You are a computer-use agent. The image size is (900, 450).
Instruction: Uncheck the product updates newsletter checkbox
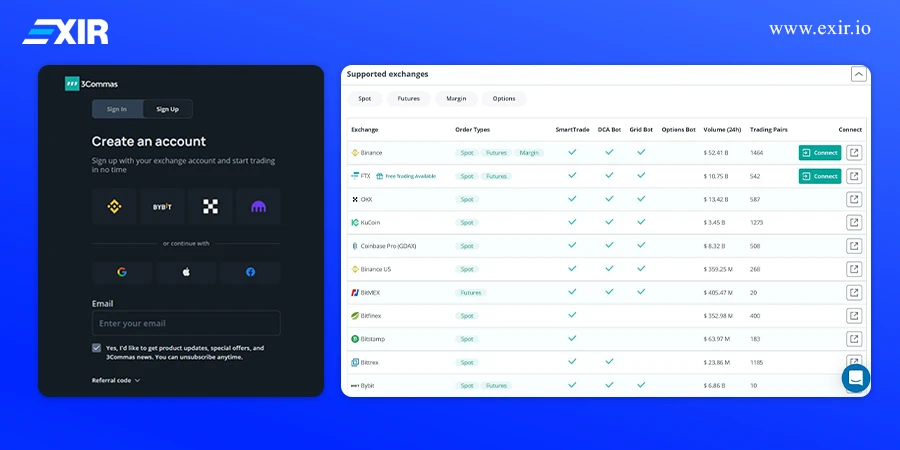point(96,348)
